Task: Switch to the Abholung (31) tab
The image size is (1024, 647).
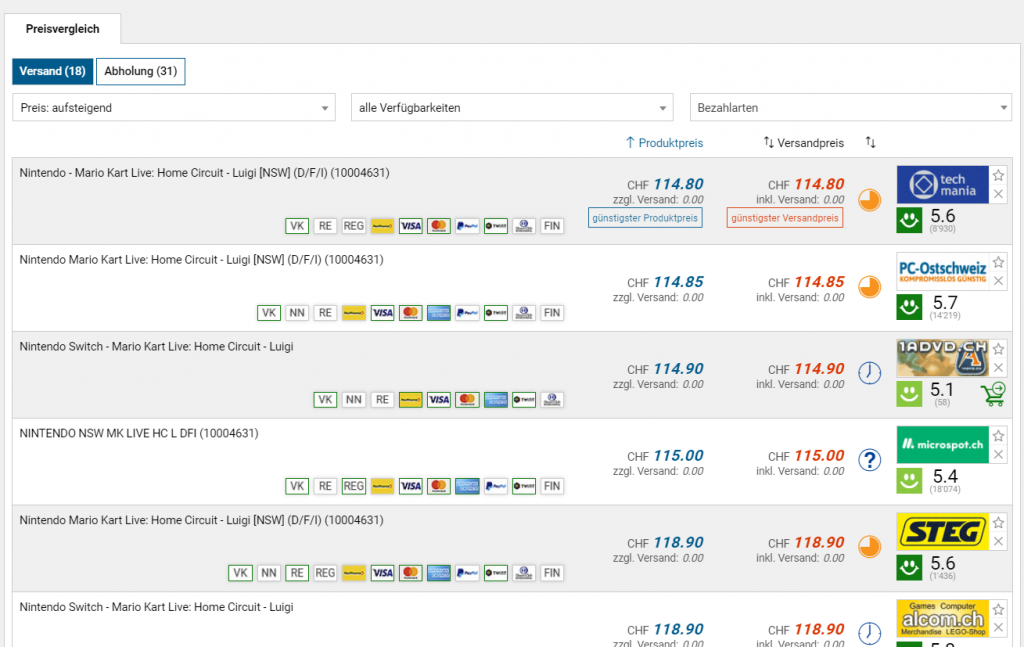Action: pos(140,71)
